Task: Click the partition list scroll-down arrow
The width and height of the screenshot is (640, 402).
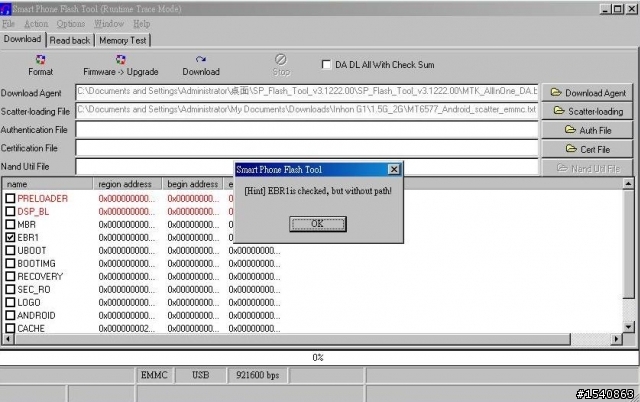Action: click(629, 327)
